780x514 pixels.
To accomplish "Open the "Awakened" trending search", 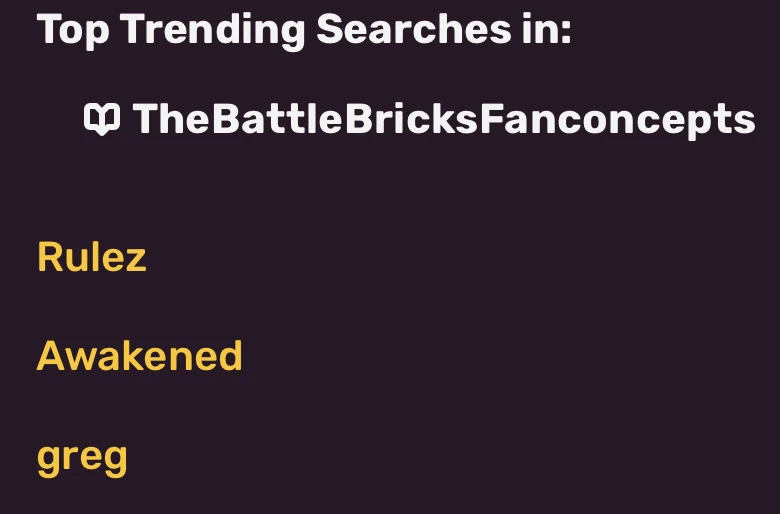I will pos(140,356).
